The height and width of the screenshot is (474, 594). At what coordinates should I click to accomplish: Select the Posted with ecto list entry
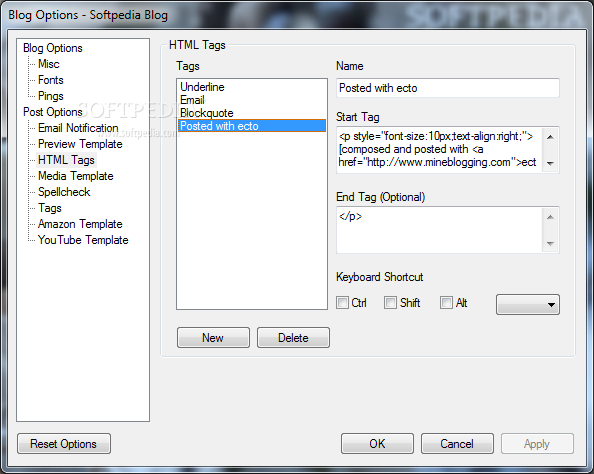[x=252, y=126]
